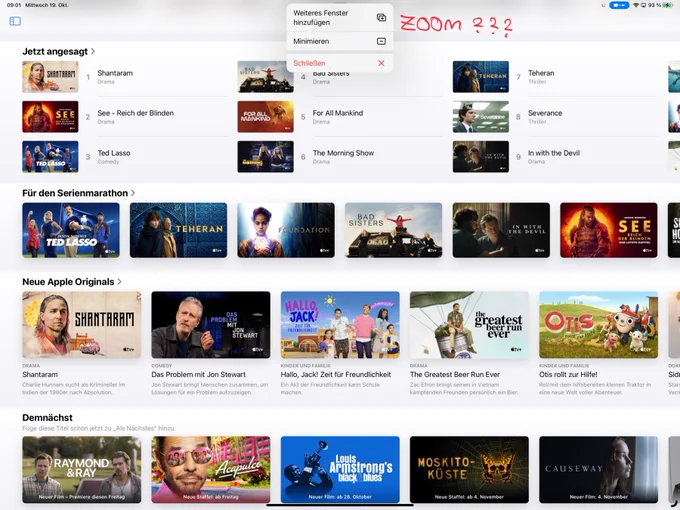Open Causeway poster in Demnächst
Viewport: 680px width, 510px height.
[x=598, y=470]
